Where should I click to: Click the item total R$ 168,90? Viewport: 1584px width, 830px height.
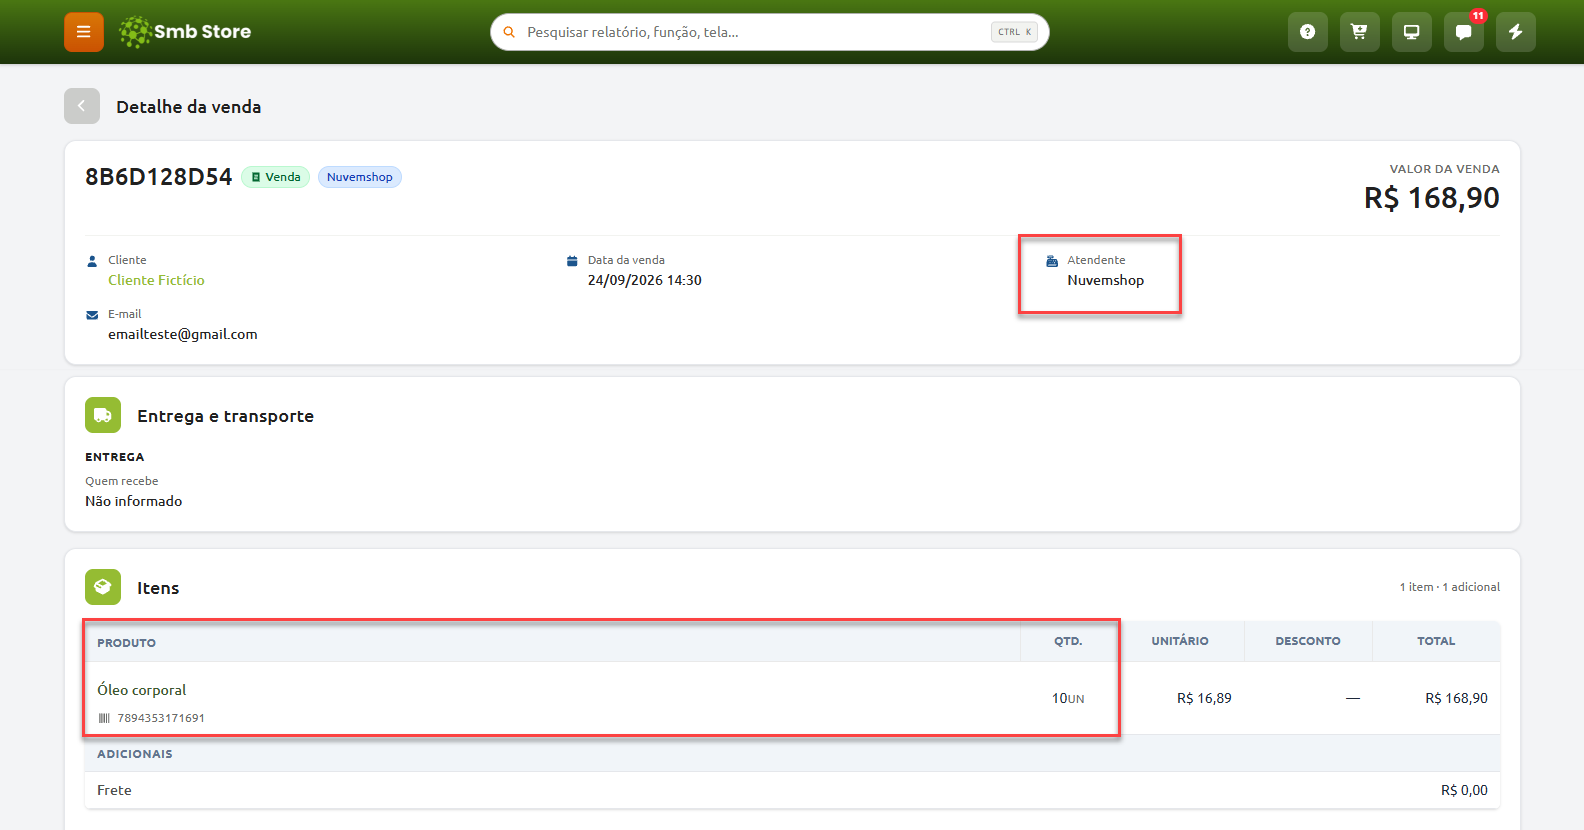click(1456, 698)
